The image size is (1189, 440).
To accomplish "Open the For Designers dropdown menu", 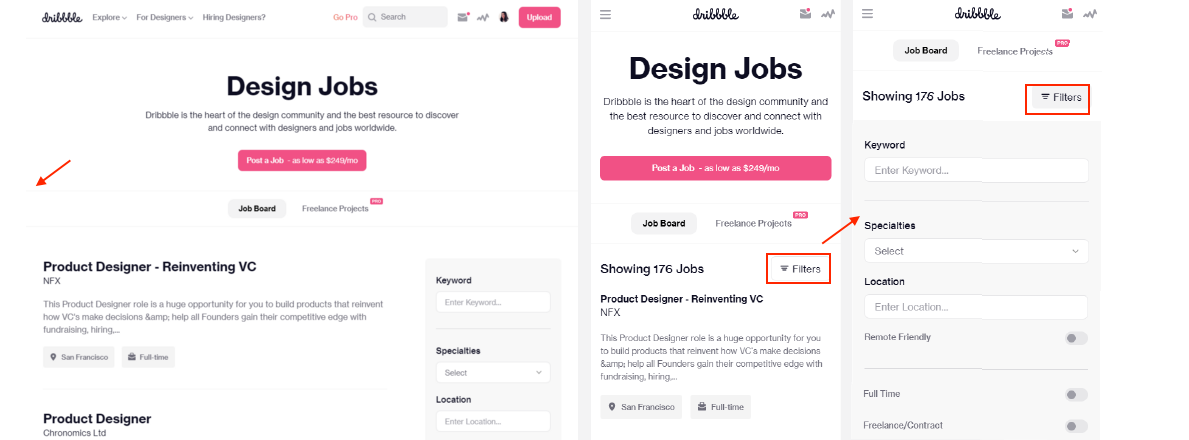I will coord(164,17).
